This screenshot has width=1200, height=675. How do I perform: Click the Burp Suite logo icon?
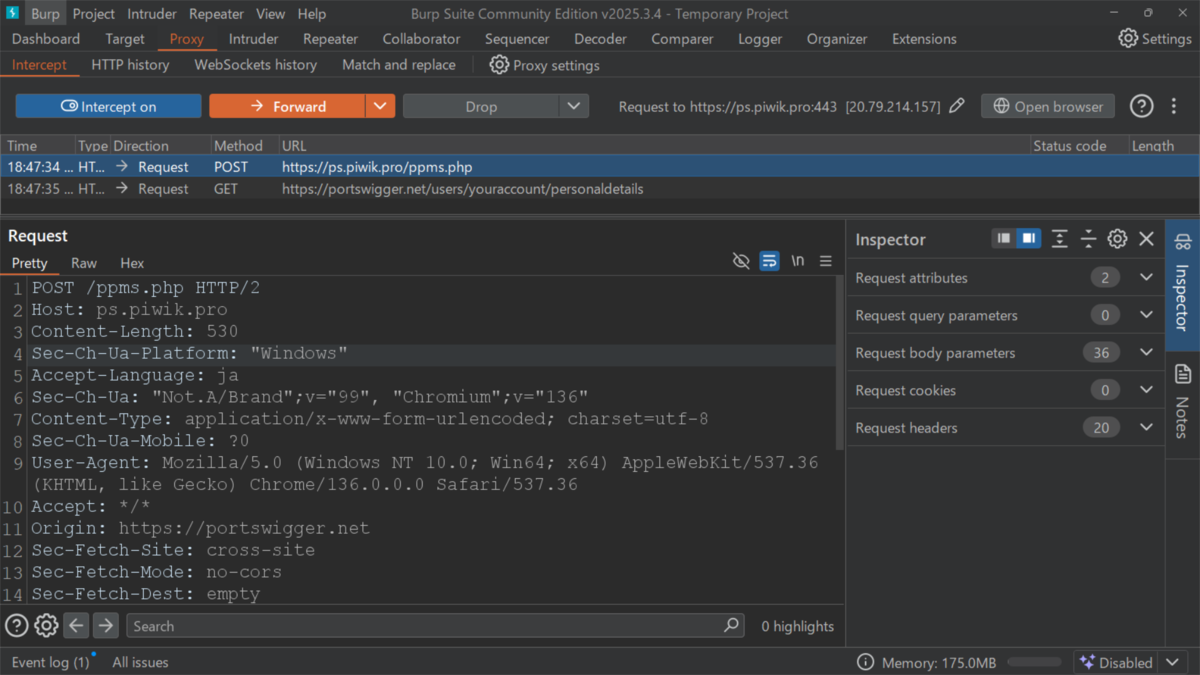(13, 13)
